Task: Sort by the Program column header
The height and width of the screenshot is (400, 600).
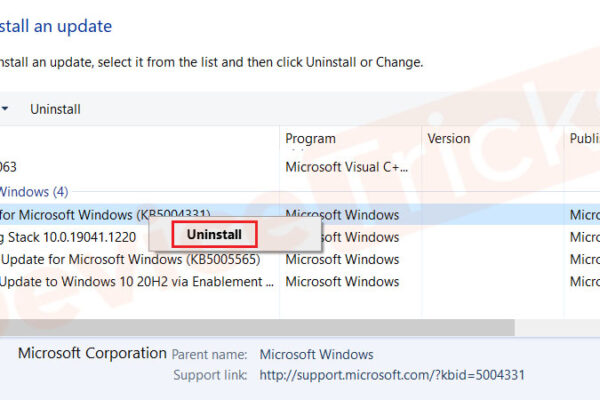Action: 310,139
